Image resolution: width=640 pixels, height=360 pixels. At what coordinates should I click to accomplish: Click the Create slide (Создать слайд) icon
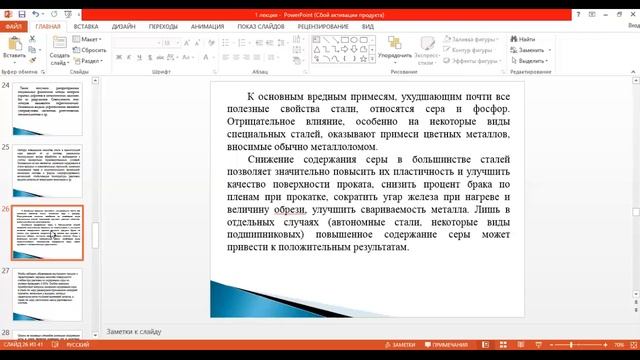coord(60,43)
